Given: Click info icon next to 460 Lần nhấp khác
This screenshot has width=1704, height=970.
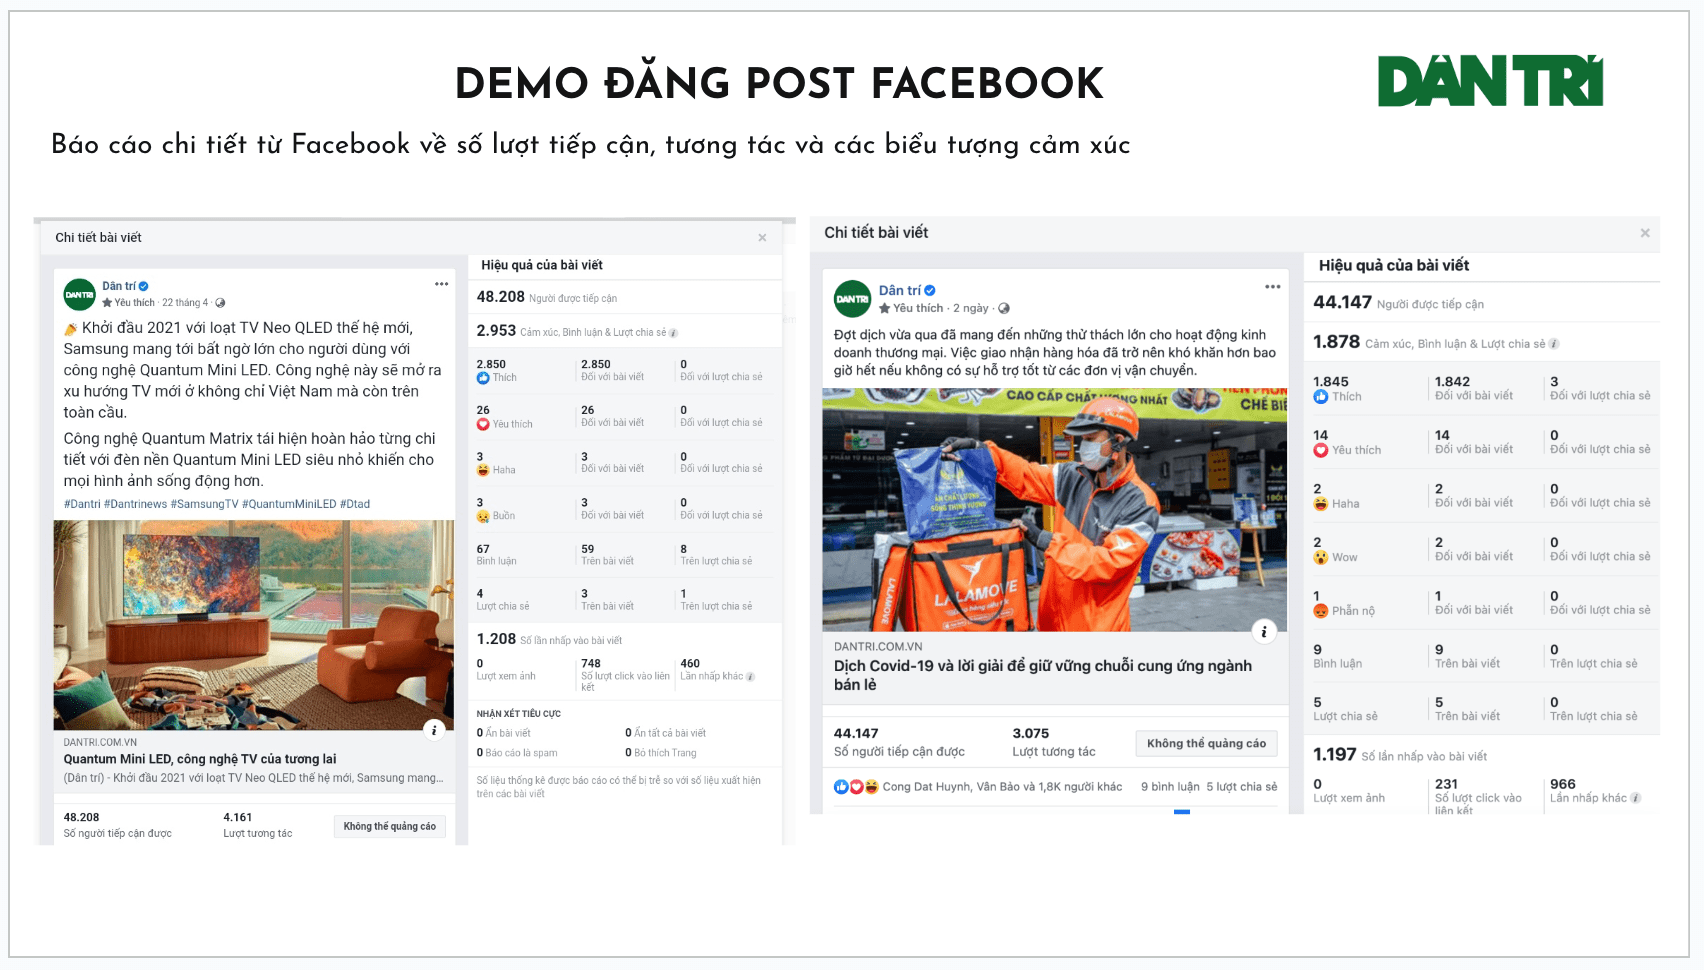Looking at the screenshot, I should [x=750, y=677].
